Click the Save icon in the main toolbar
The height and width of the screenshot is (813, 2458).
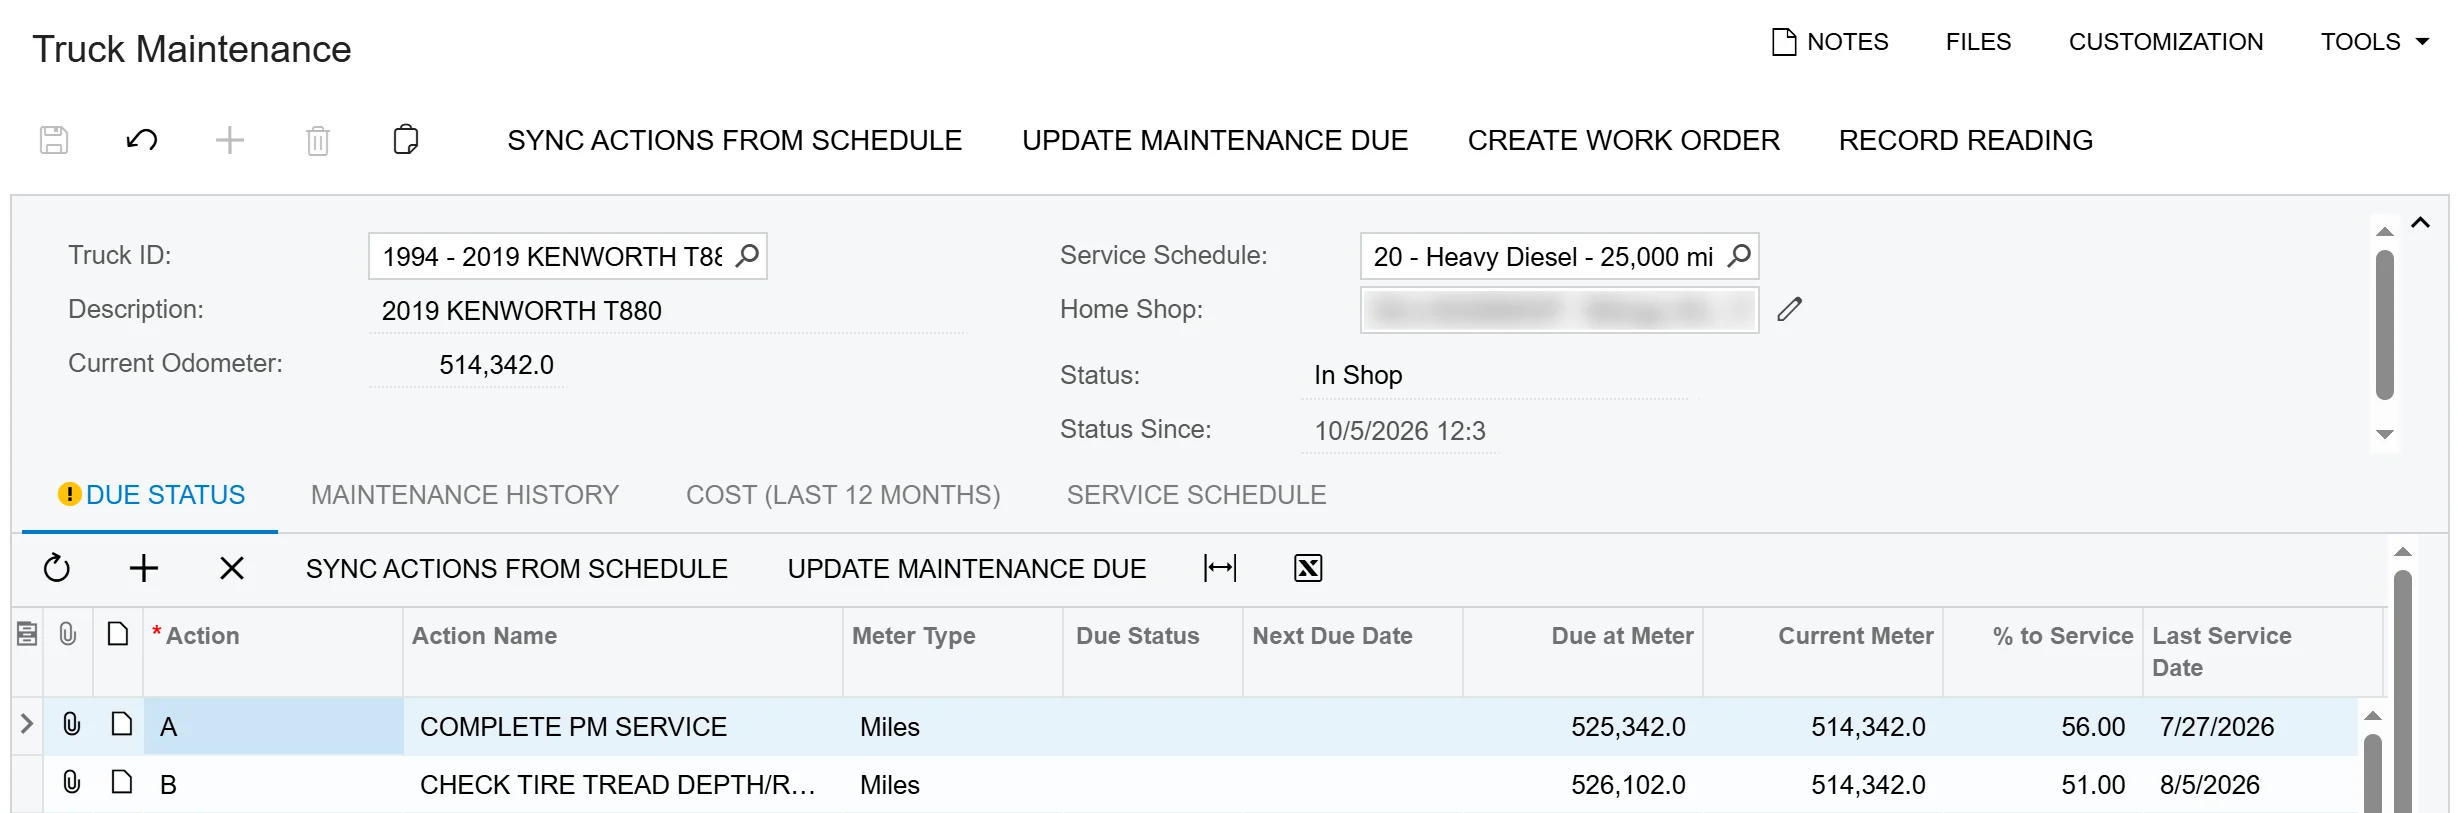pyautogui.click(x=54, y=140)
